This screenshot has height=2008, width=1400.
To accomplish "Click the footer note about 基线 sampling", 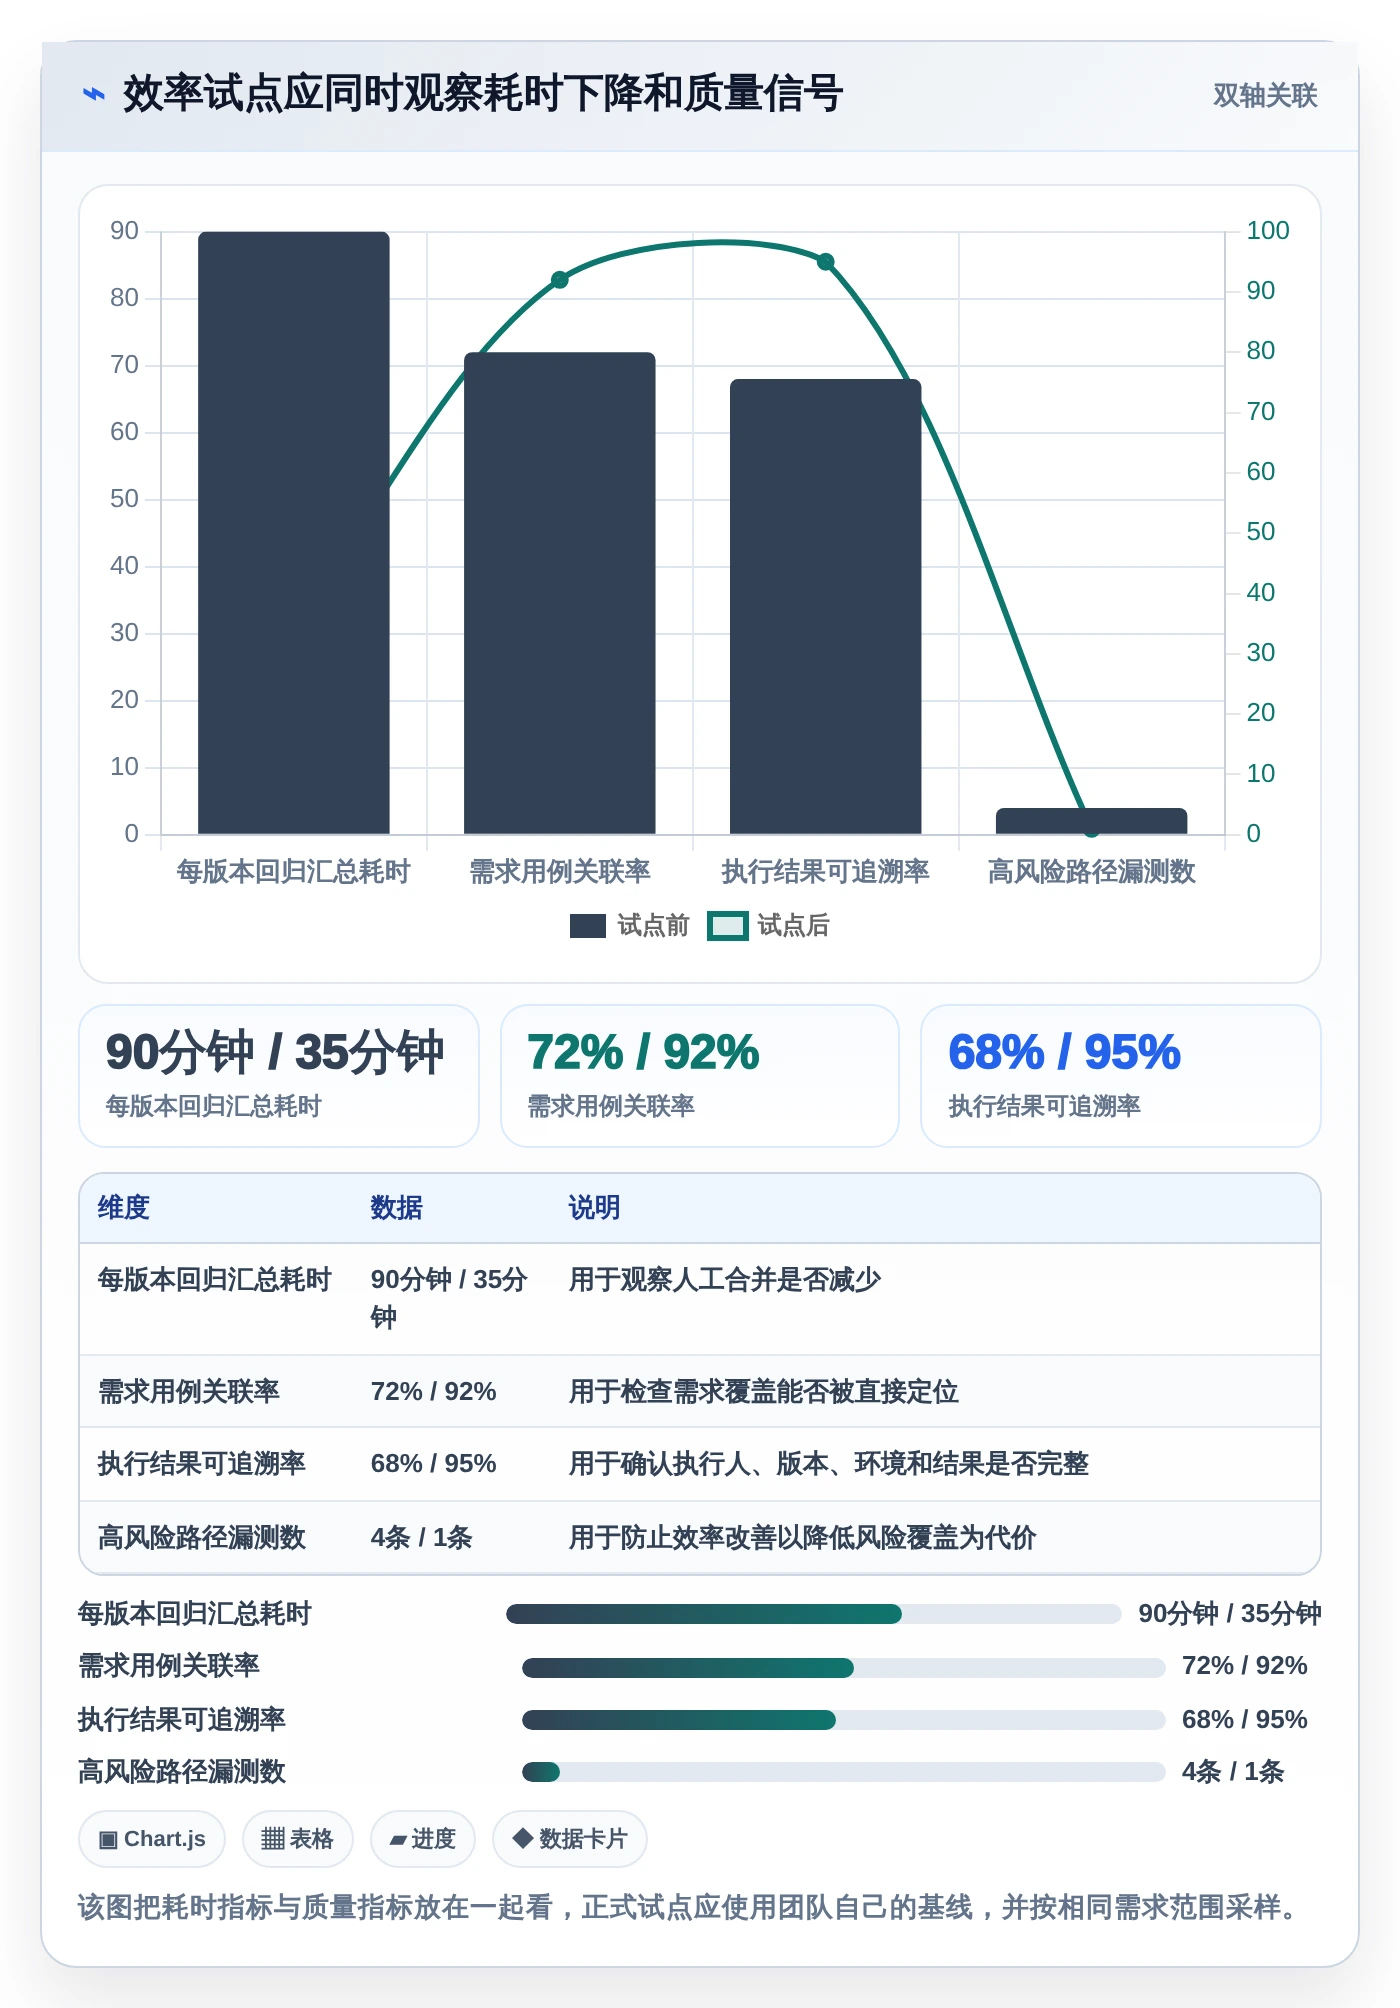I will (691, 1907).
